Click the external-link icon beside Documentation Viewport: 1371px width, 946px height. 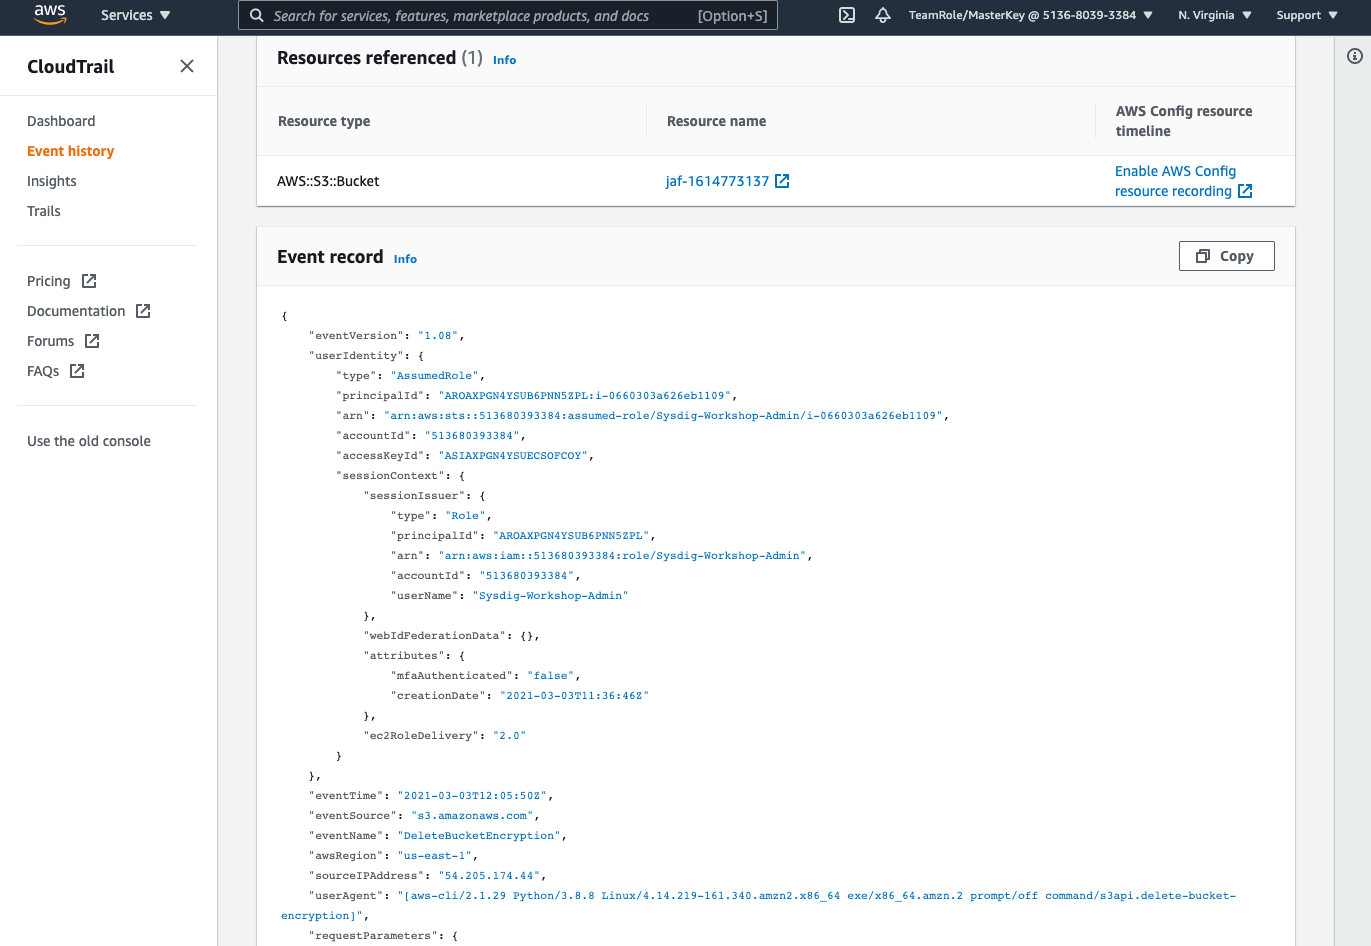(143, 311)
